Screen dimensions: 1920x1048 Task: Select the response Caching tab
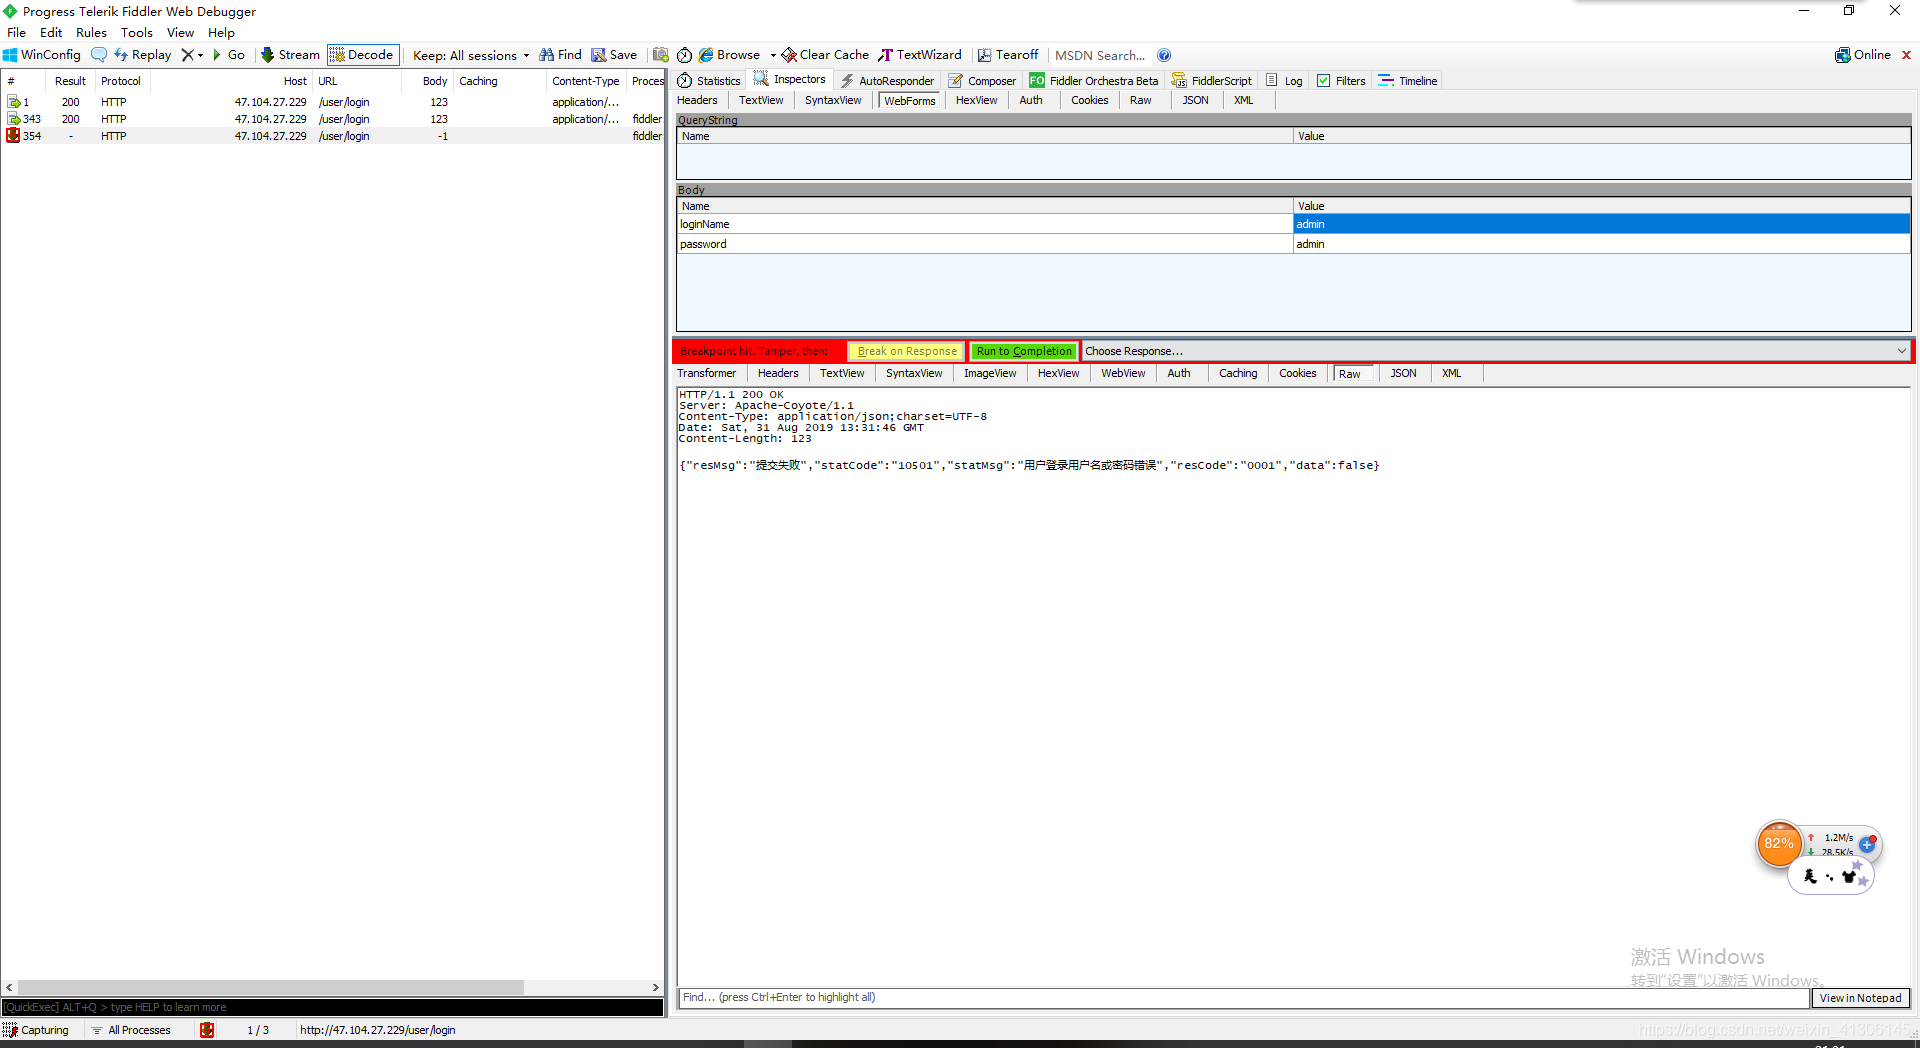tap(1238, 373)
